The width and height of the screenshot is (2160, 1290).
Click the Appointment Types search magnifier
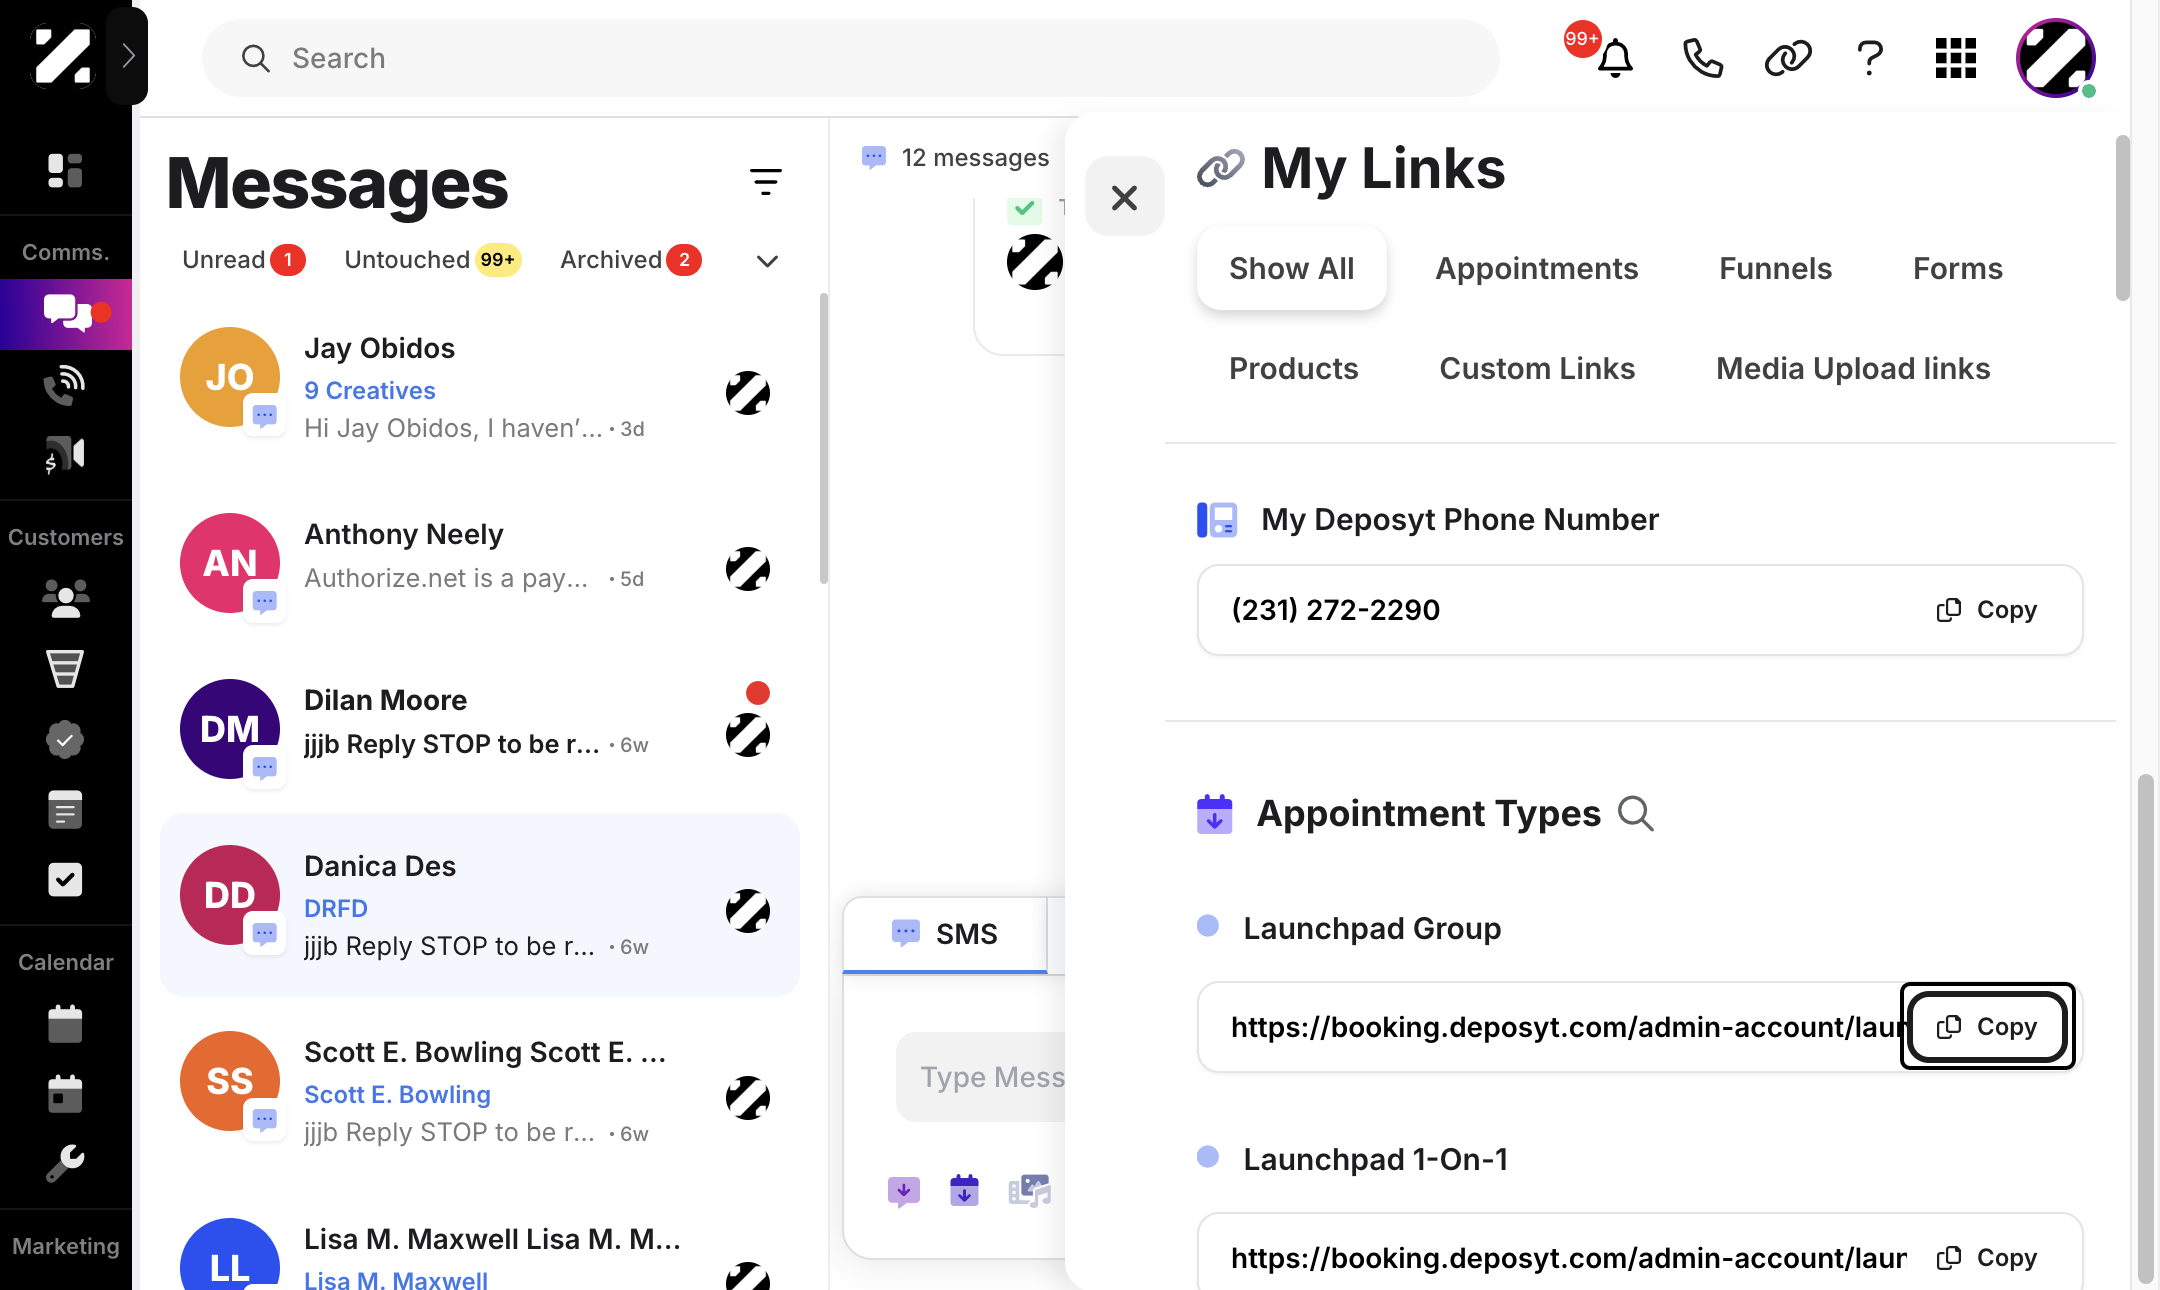tap(1636, 813)
